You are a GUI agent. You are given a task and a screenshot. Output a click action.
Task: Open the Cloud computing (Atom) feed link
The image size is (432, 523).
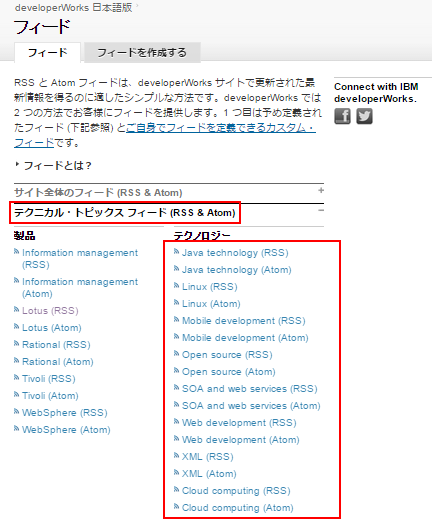tap(238, 508)
